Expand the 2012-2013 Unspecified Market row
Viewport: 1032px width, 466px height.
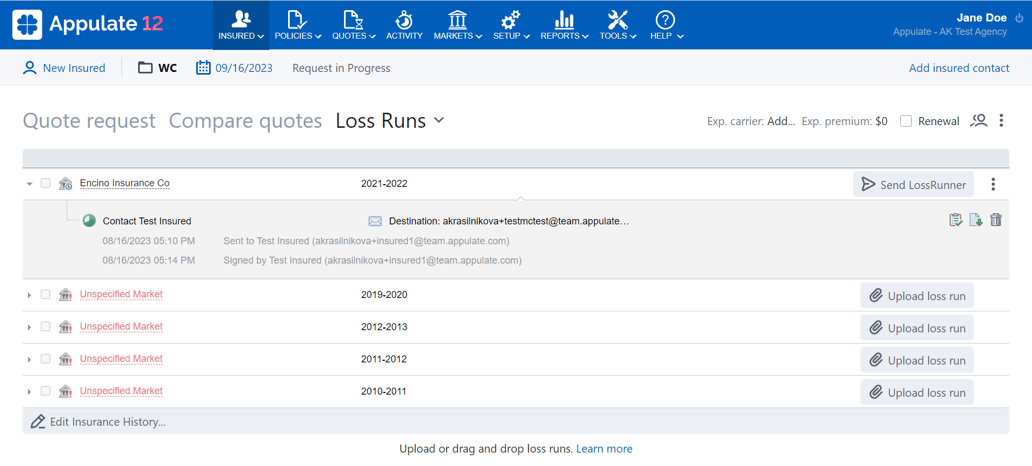[x=29, y=327]
